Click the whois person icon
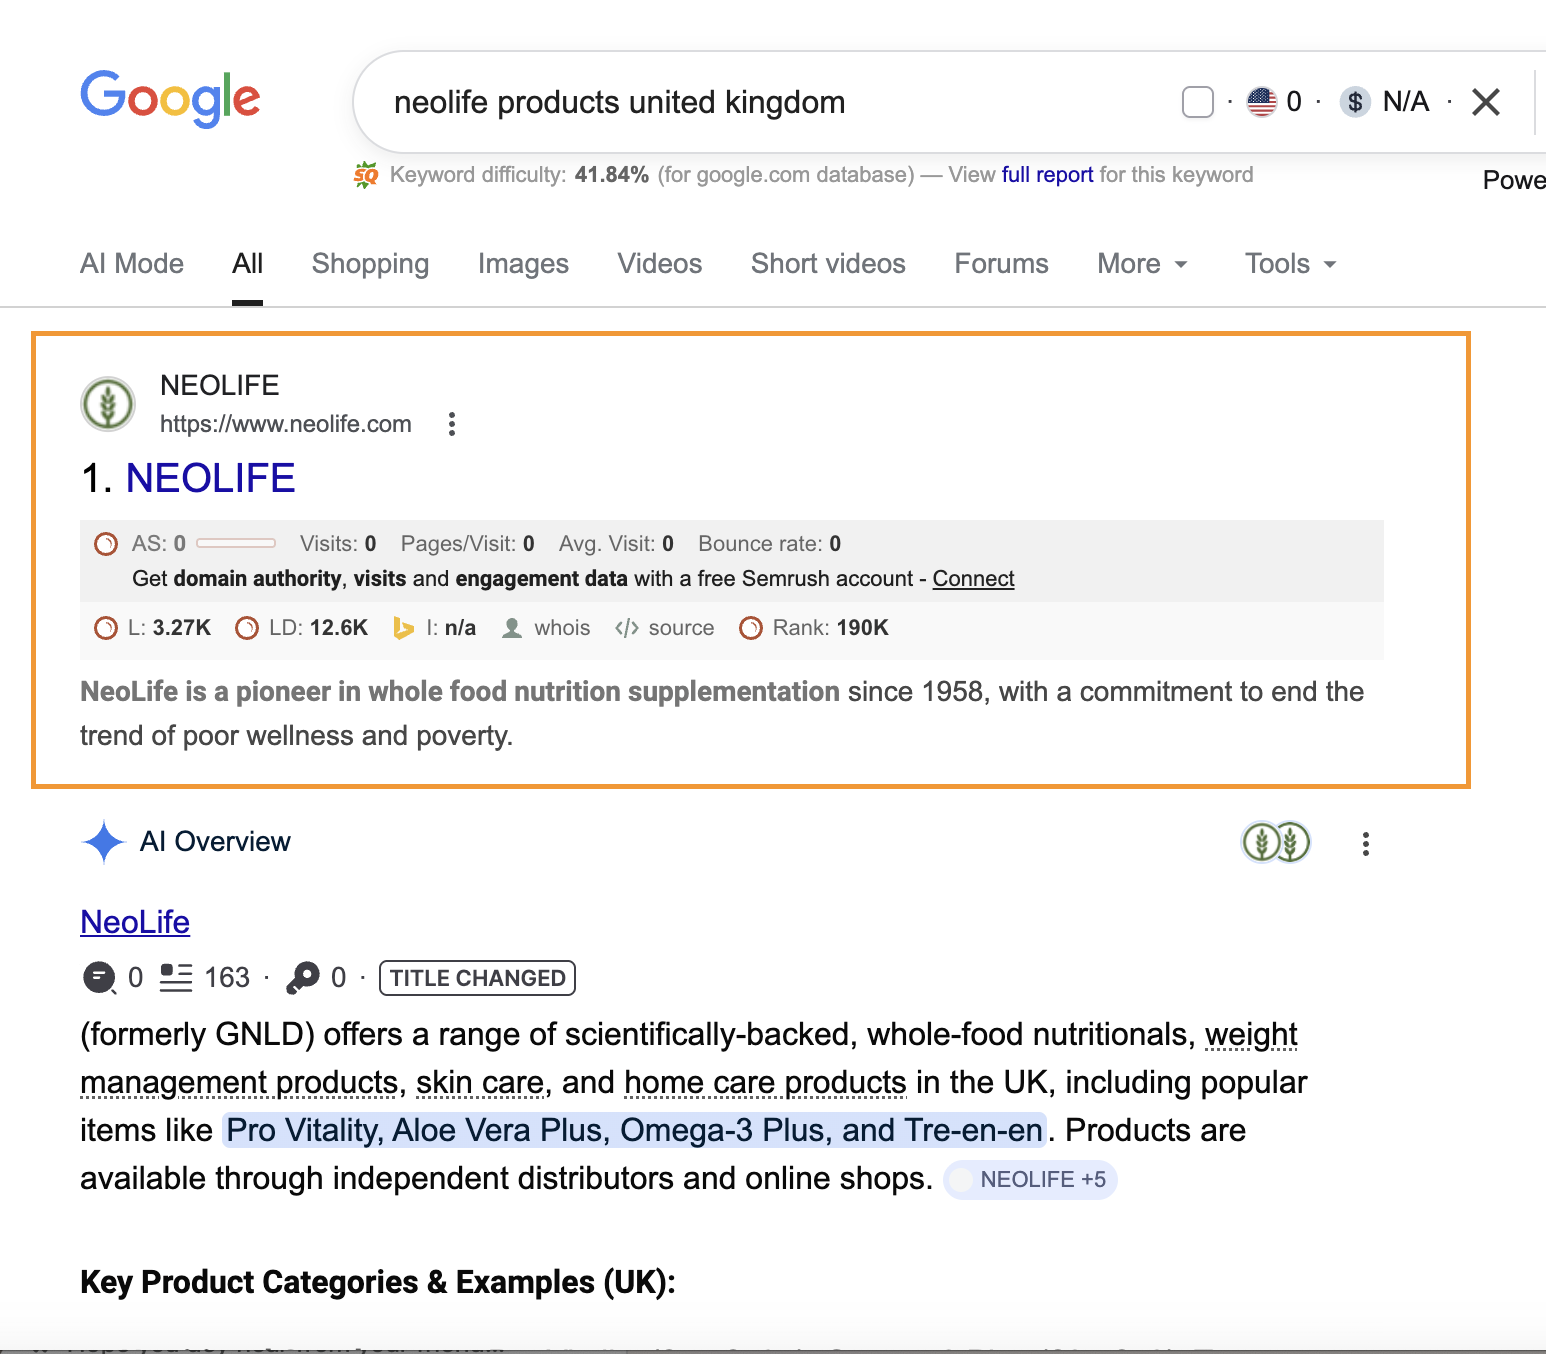Viewport: 1546px width, 1354px height. (512, 628)
